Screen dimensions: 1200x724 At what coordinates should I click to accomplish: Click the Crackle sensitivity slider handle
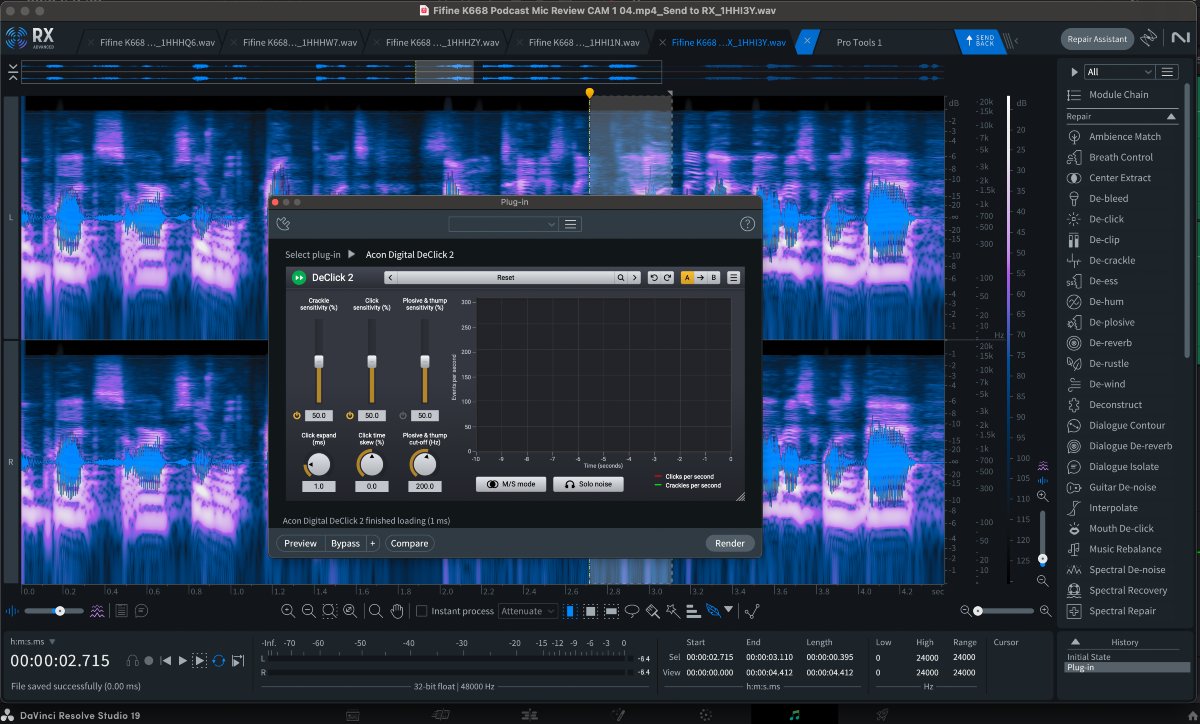point(319,361)
